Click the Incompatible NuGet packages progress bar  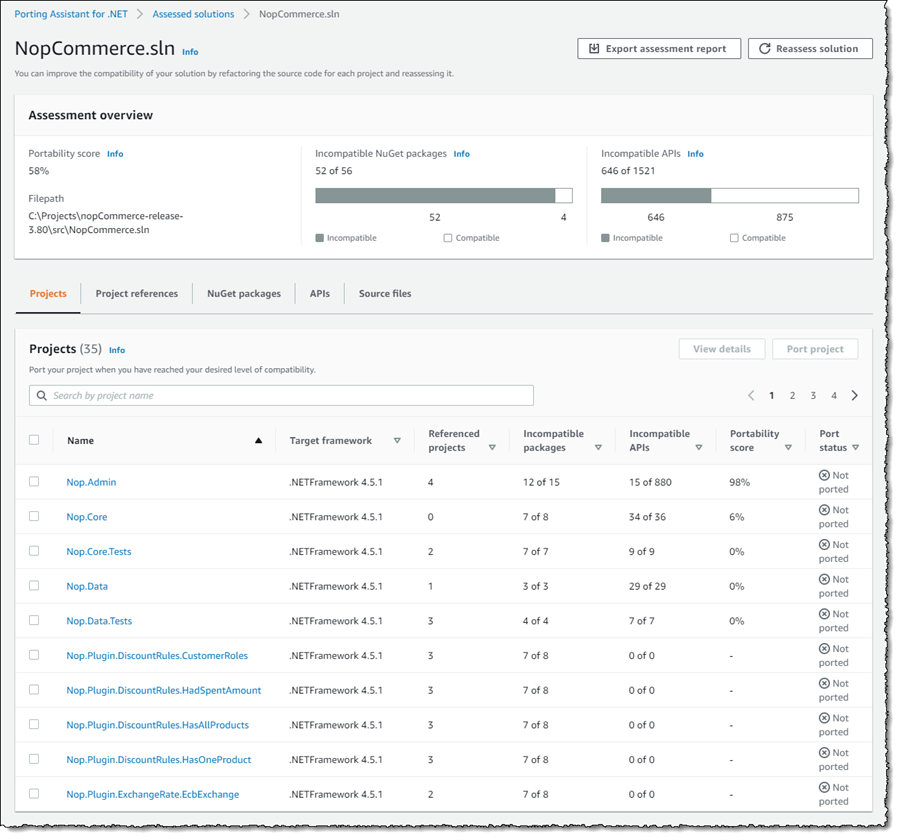coord(444,196)
